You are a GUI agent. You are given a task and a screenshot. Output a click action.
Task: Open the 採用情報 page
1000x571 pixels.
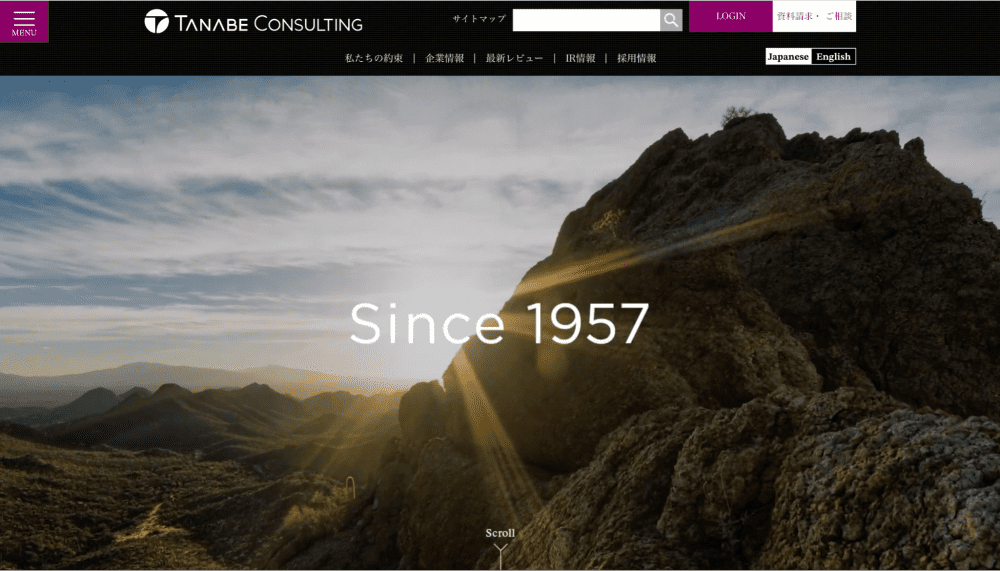636,58
